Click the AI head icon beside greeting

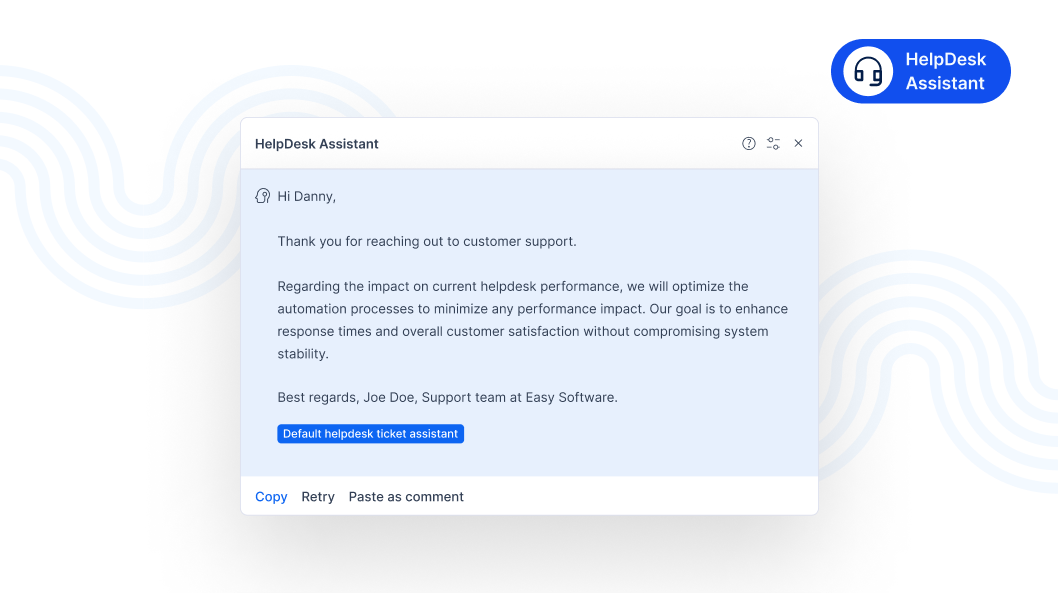(x=263, y=196)
